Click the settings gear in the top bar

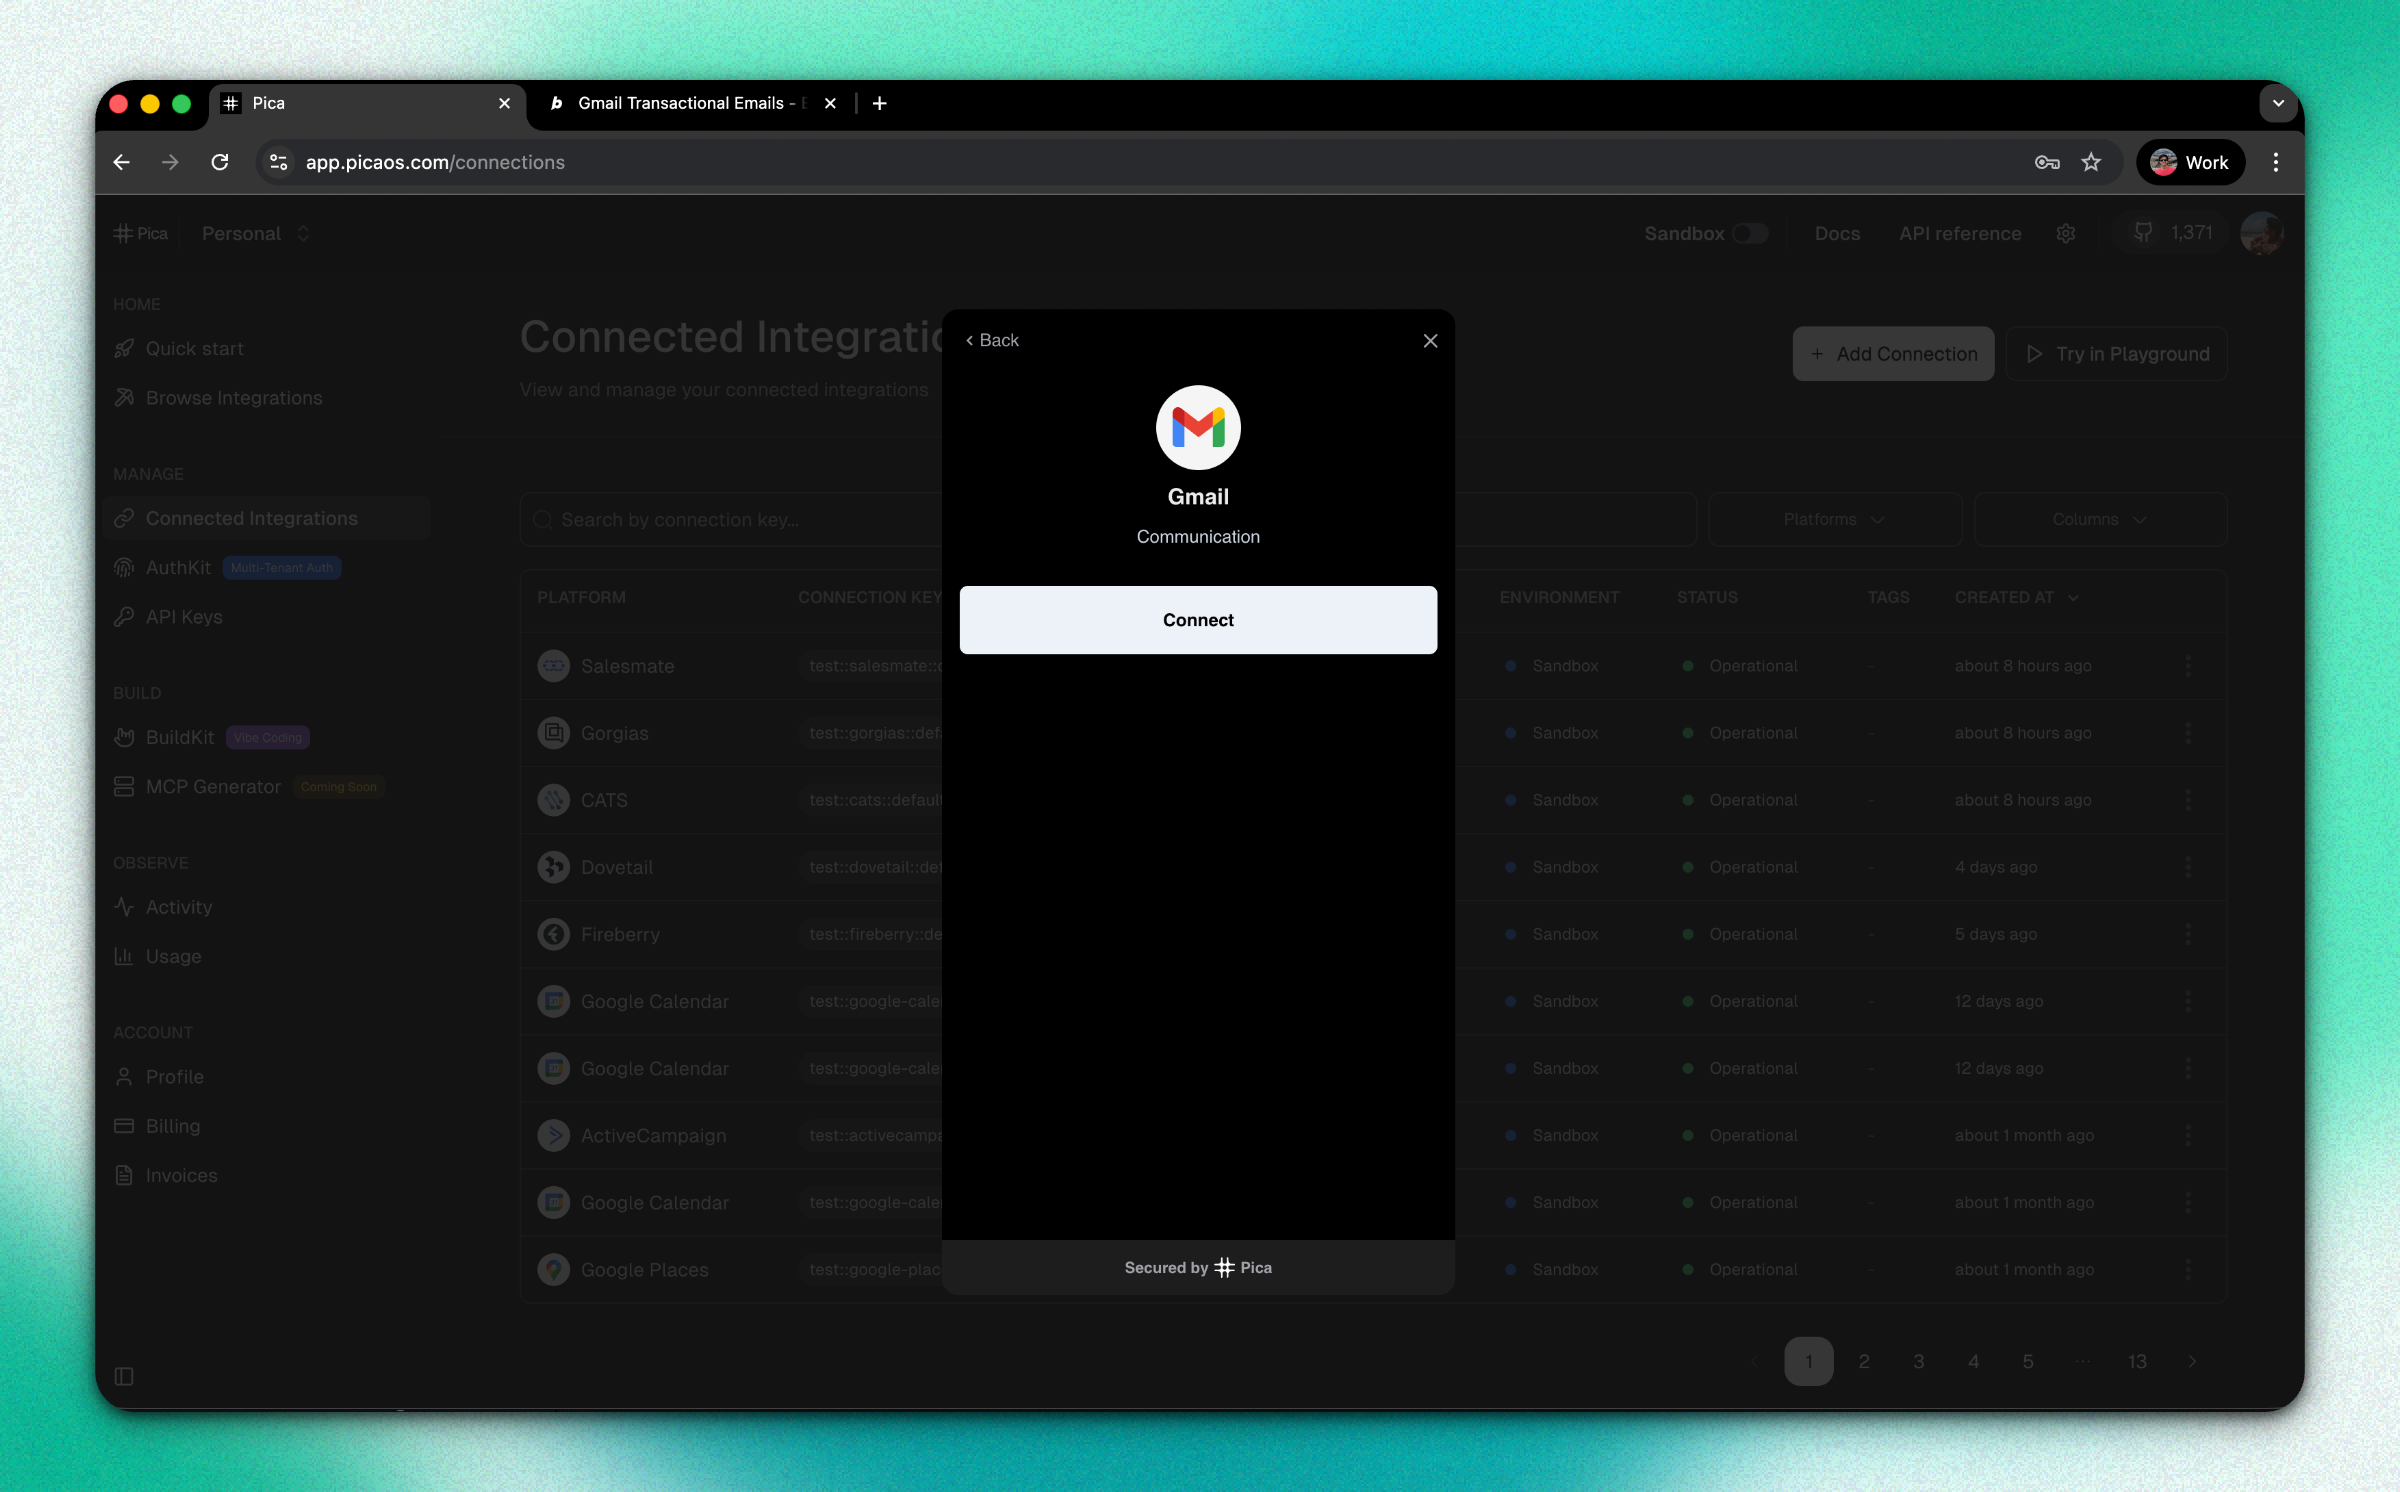point(2067,233)
